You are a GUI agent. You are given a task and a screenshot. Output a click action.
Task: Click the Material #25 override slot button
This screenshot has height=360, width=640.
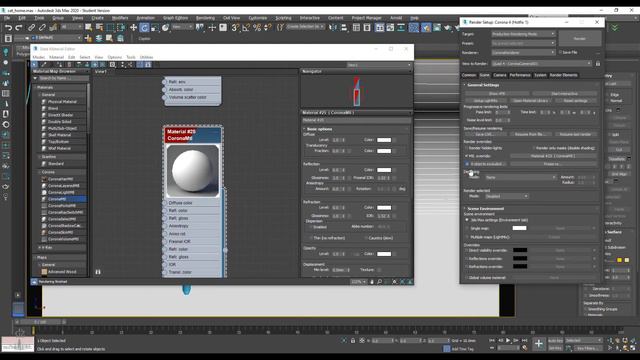(x=553, y=156)
